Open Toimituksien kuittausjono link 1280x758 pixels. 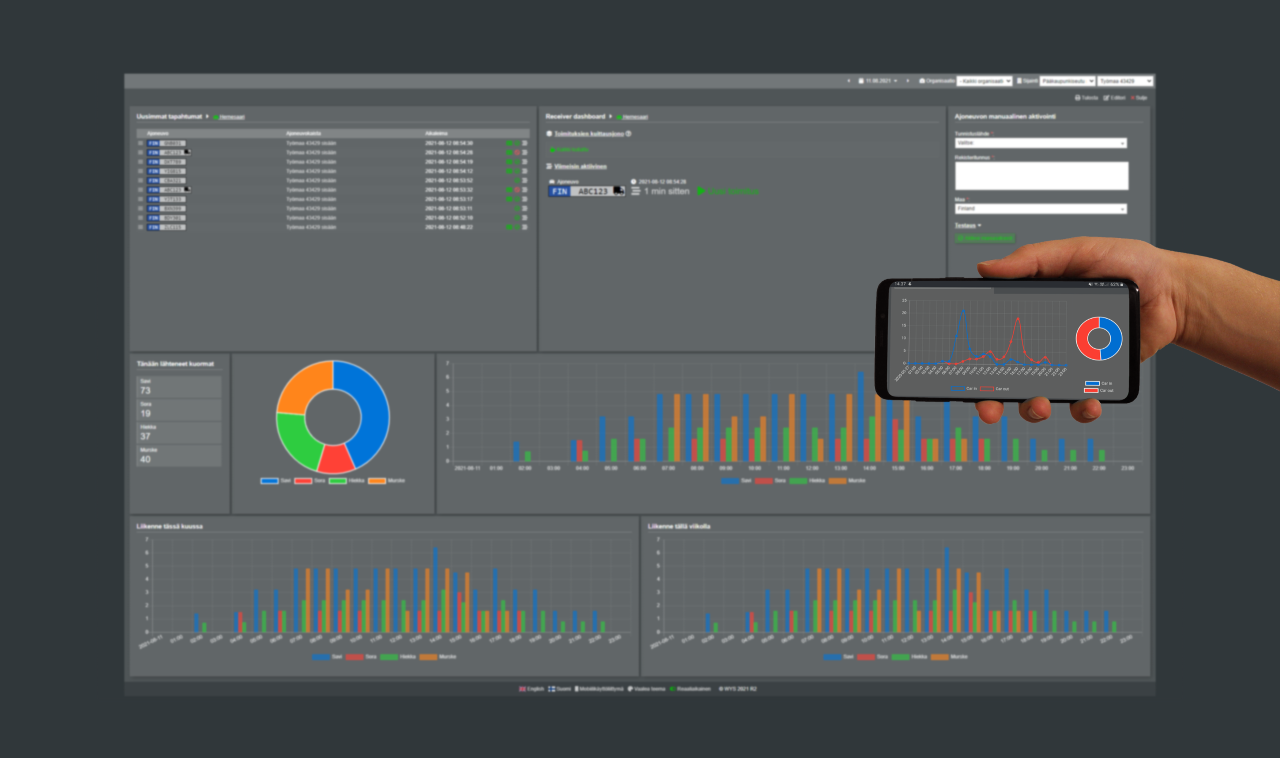pyautogui.click(x=589, y=134)
